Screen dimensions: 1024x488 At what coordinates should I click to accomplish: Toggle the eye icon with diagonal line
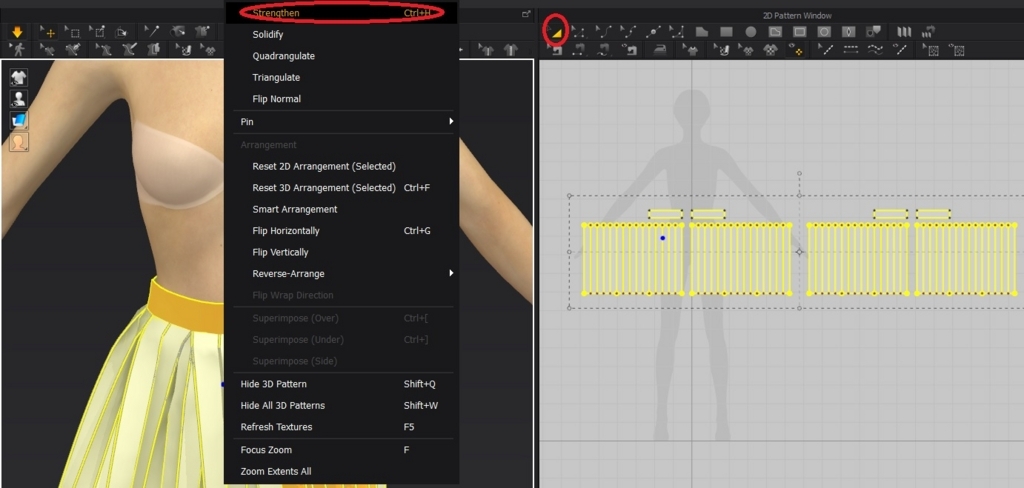pos(900,50)
